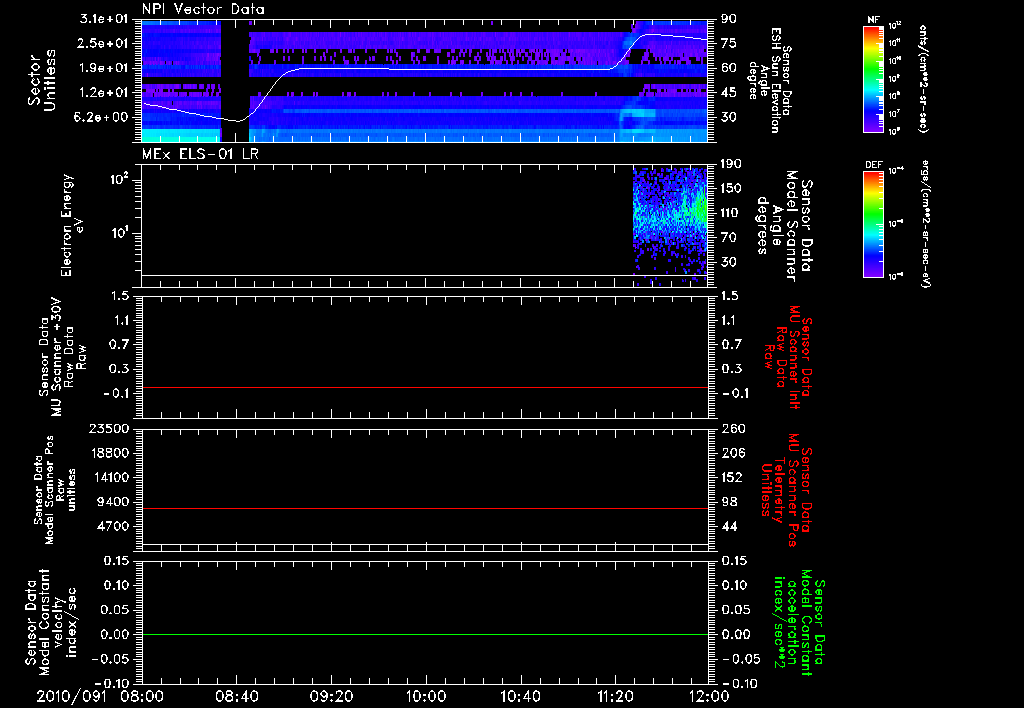Click the '90' sun elevation tick
This screenshot has width=1024, height=708.
click(728, 19)
